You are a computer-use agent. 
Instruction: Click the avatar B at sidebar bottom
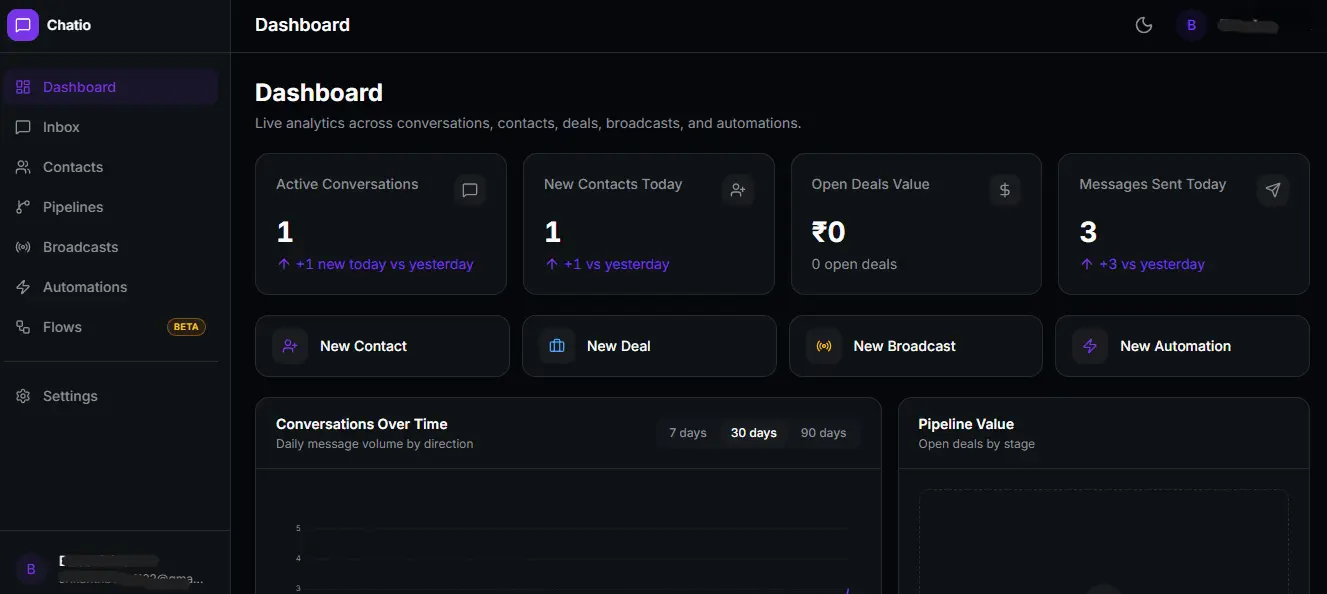coord(31,569)
